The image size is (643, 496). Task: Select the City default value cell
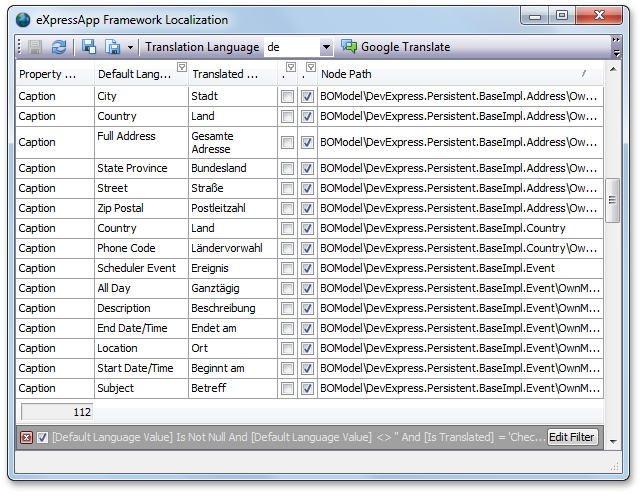point(141,96)
